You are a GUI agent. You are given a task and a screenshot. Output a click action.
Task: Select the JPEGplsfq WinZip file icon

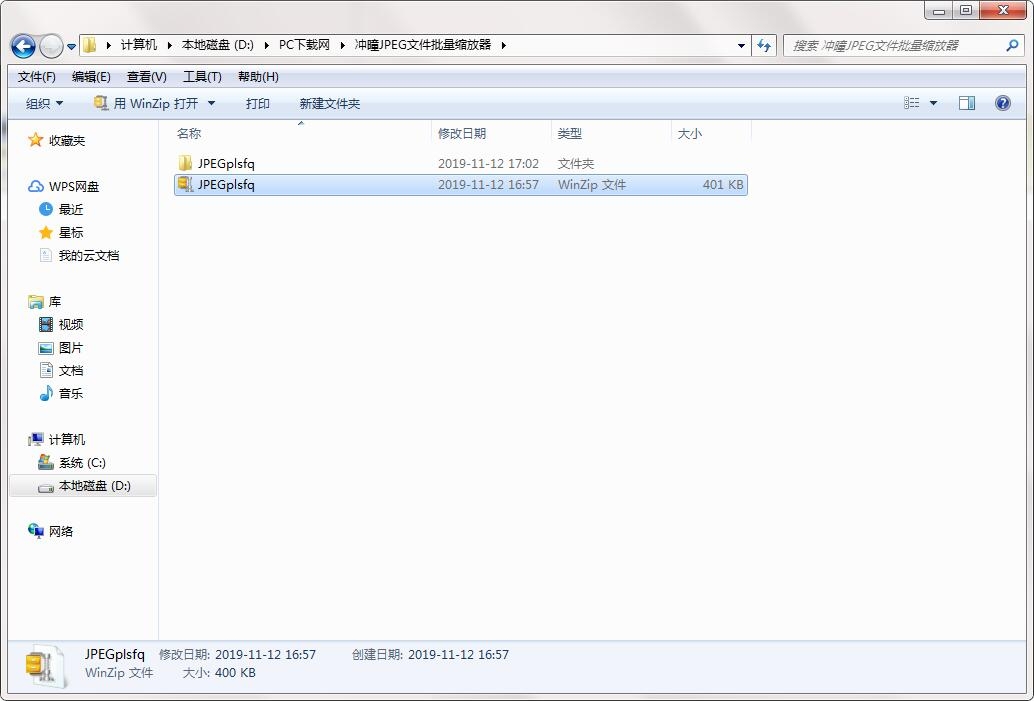(x=185, y=185)
